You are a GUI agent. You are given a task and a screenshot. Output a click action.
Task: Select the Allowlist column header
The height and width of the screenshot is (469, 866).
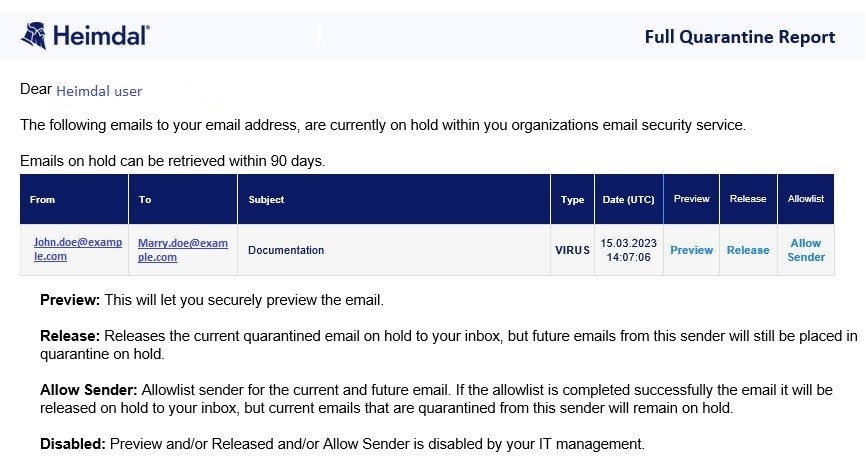(x=806, y=199)
